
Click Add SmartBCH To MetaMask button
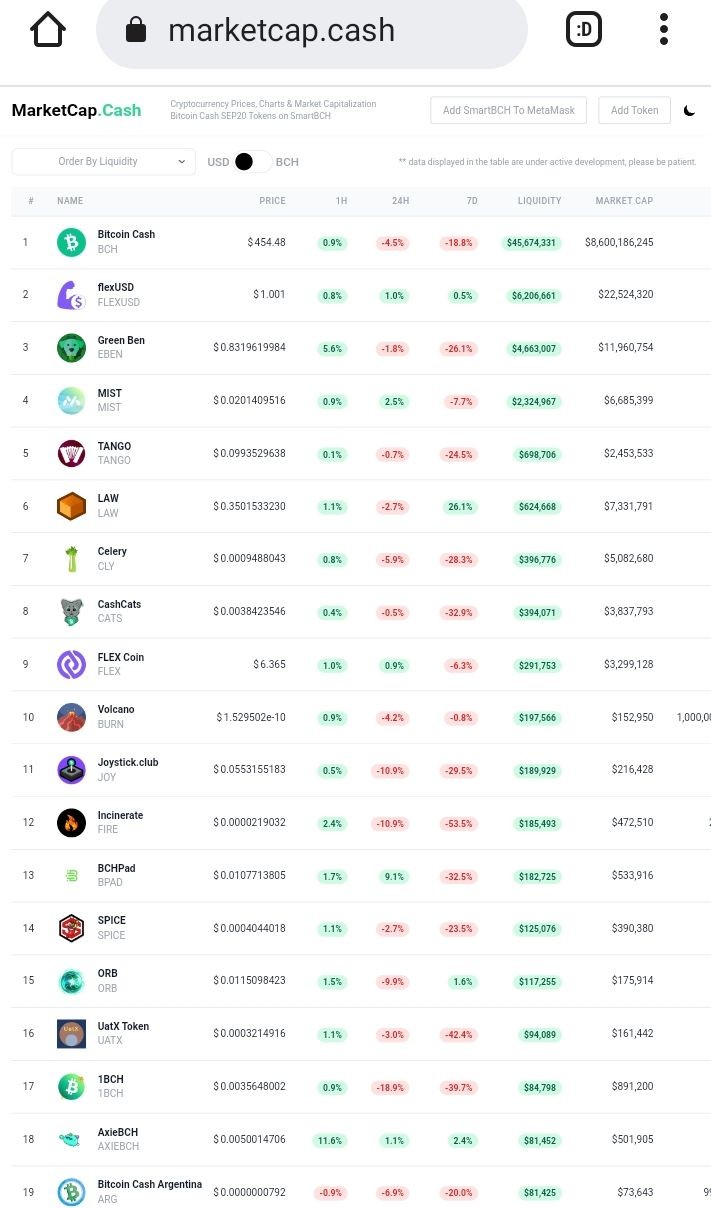click(509, 110)
